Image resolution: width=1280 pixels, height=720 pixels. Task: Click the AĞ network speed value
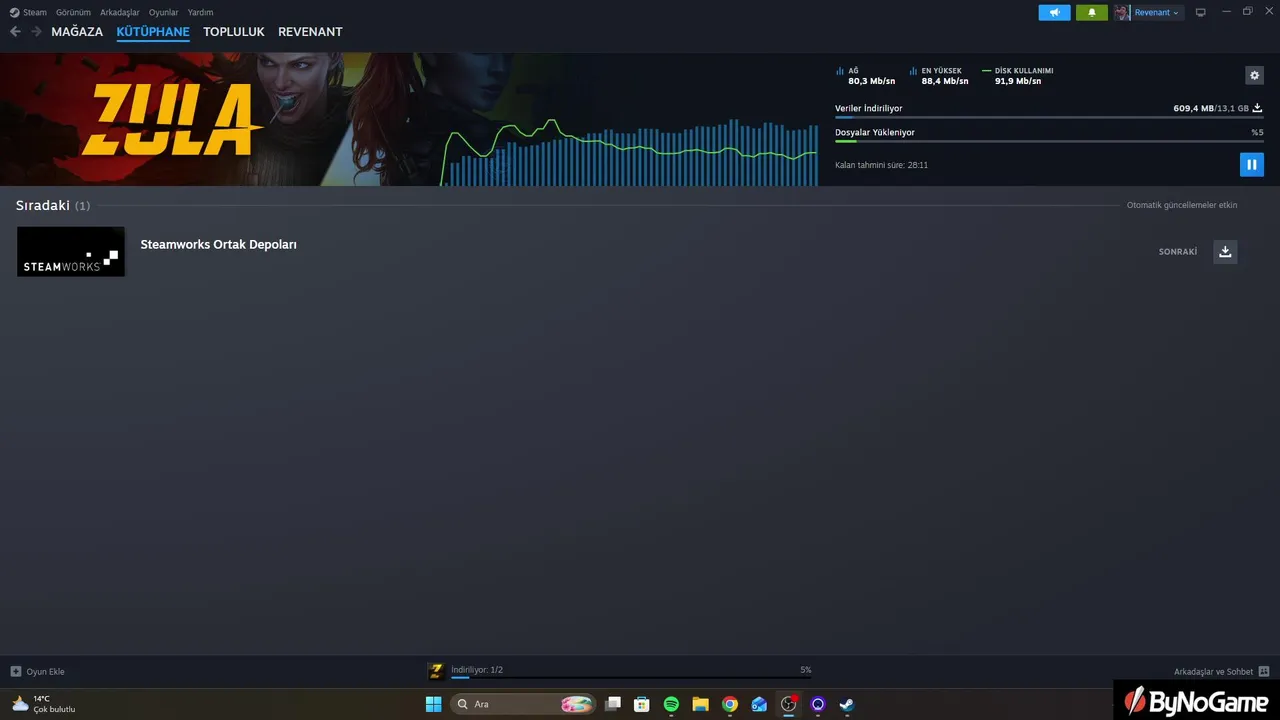(872, 81)
